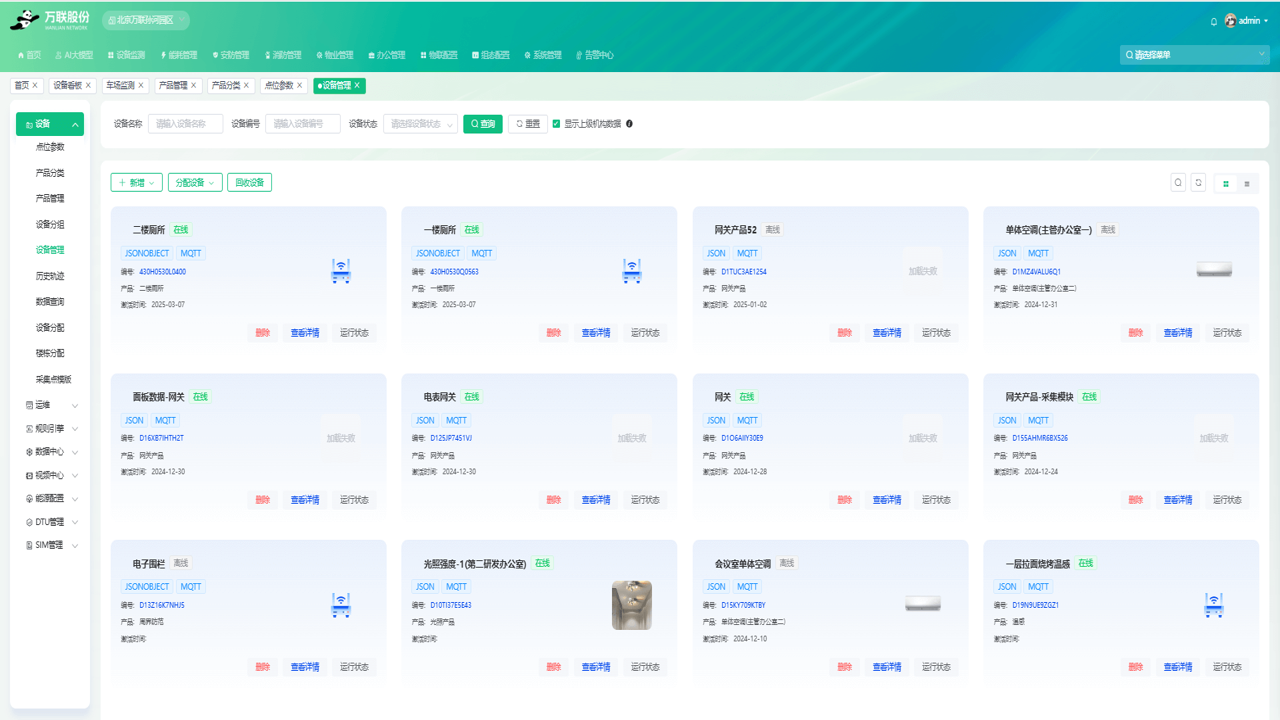Screen dimensions: 1280x720
Task: Click the 查询 search button
Action: (x=483, y=124)
